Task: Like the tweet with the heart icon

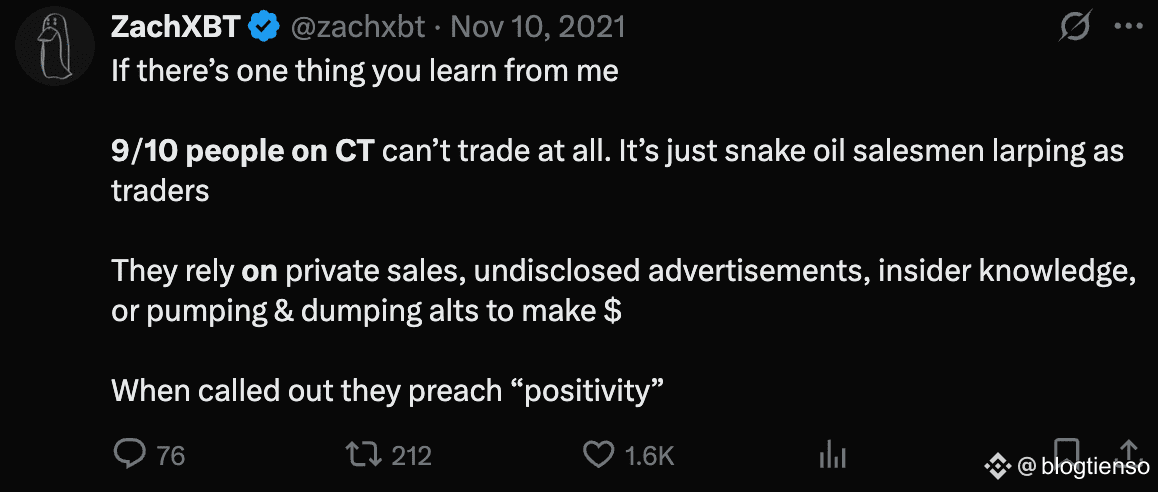Action: pyautogui.click(x=598, y=455)
